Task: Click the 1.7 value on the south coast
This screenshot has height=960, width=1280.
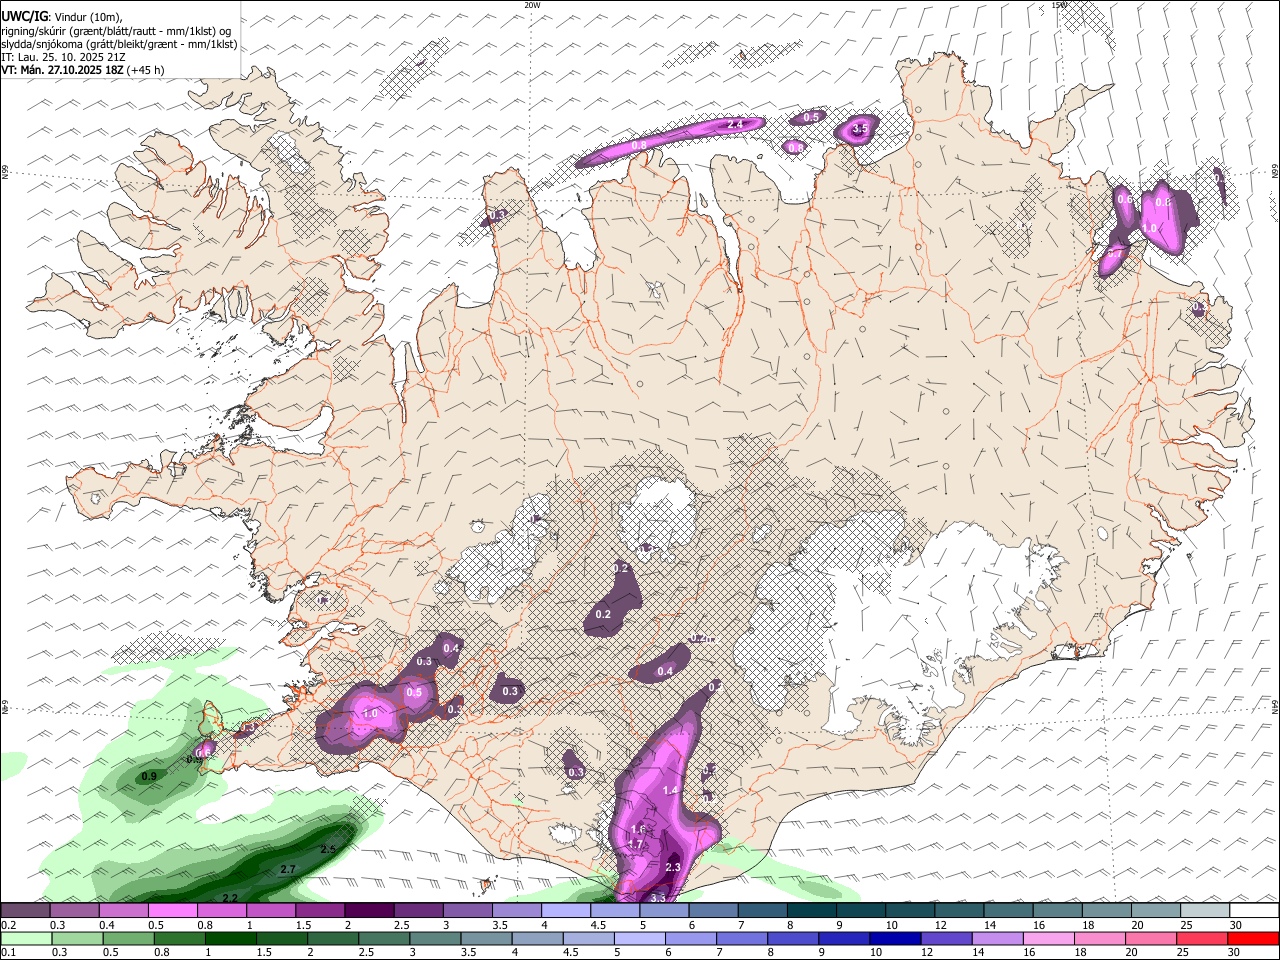Action: click(635, 844)
